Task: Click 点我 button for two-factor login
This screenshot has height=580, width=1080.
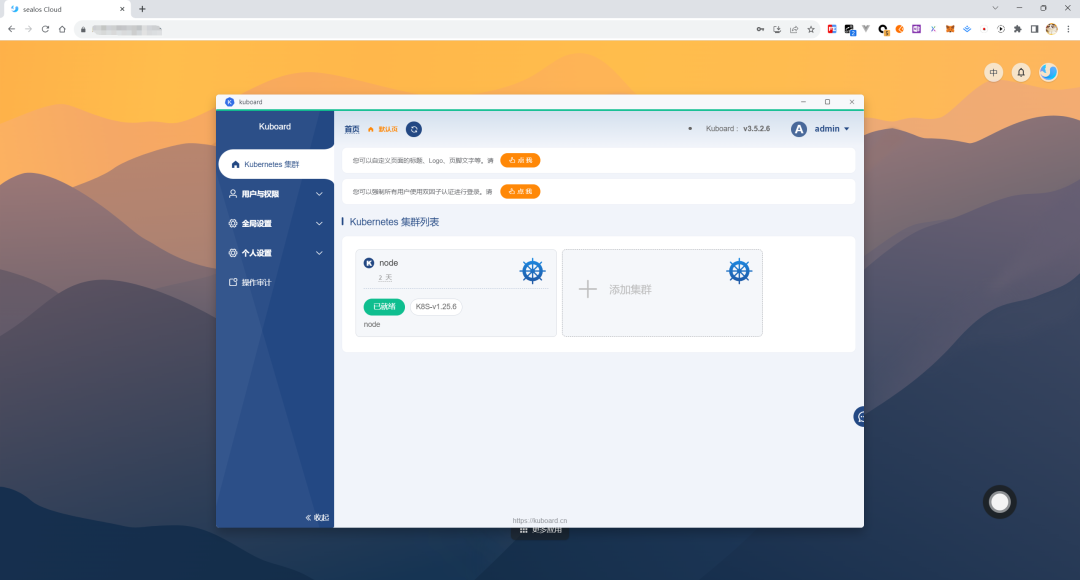Action: click(520, 191)
